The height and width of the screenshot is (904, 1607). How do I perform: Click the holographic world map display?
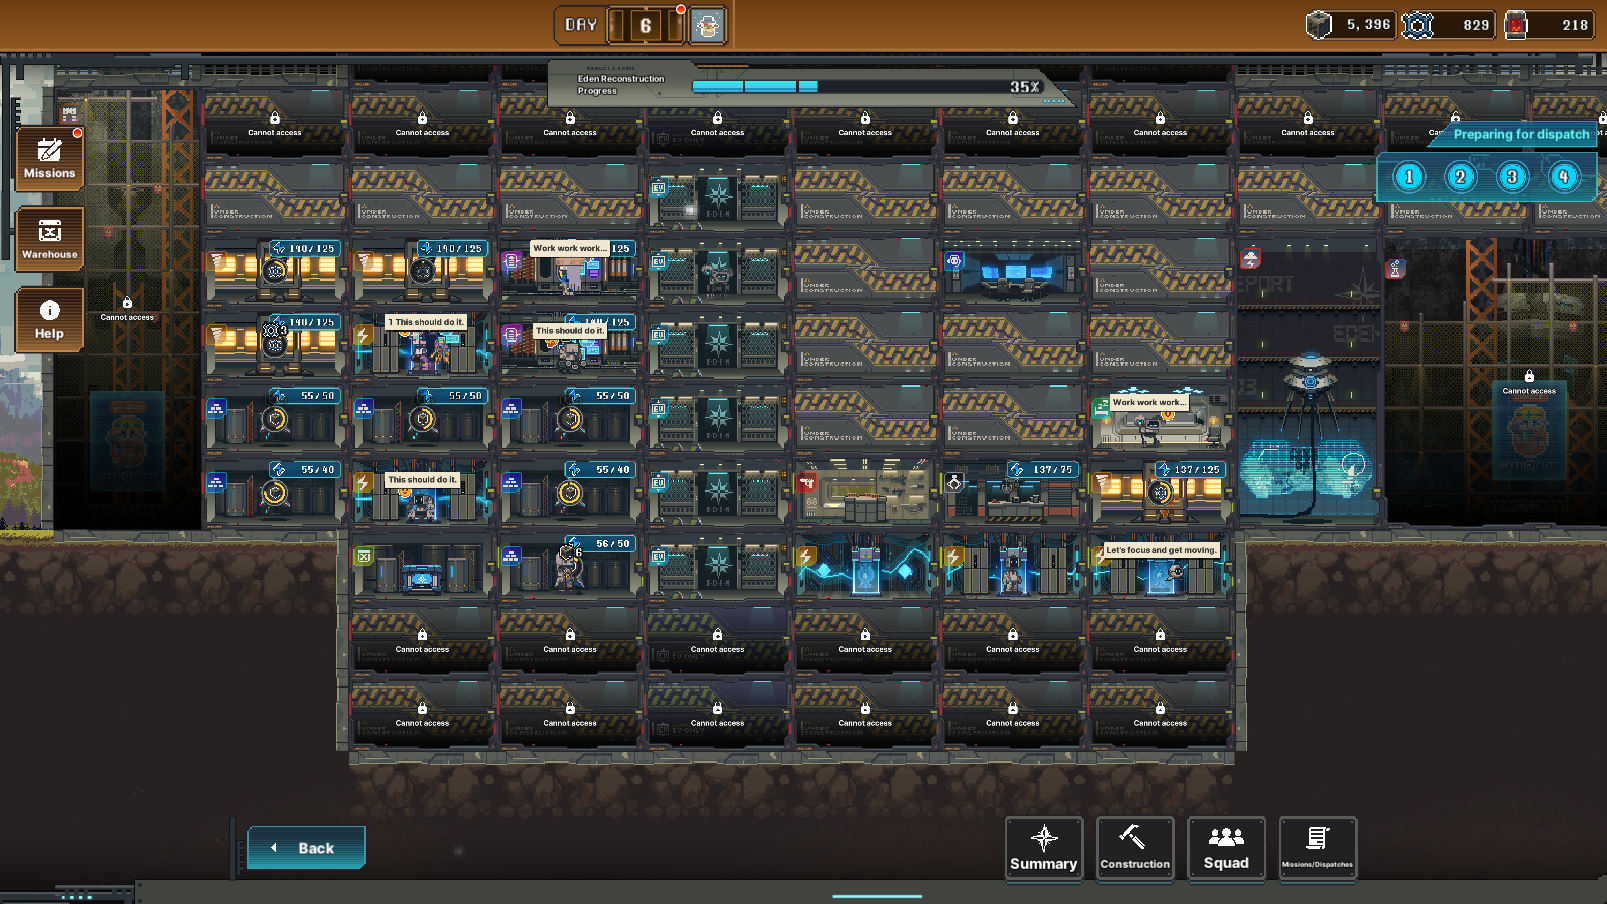1308,468
